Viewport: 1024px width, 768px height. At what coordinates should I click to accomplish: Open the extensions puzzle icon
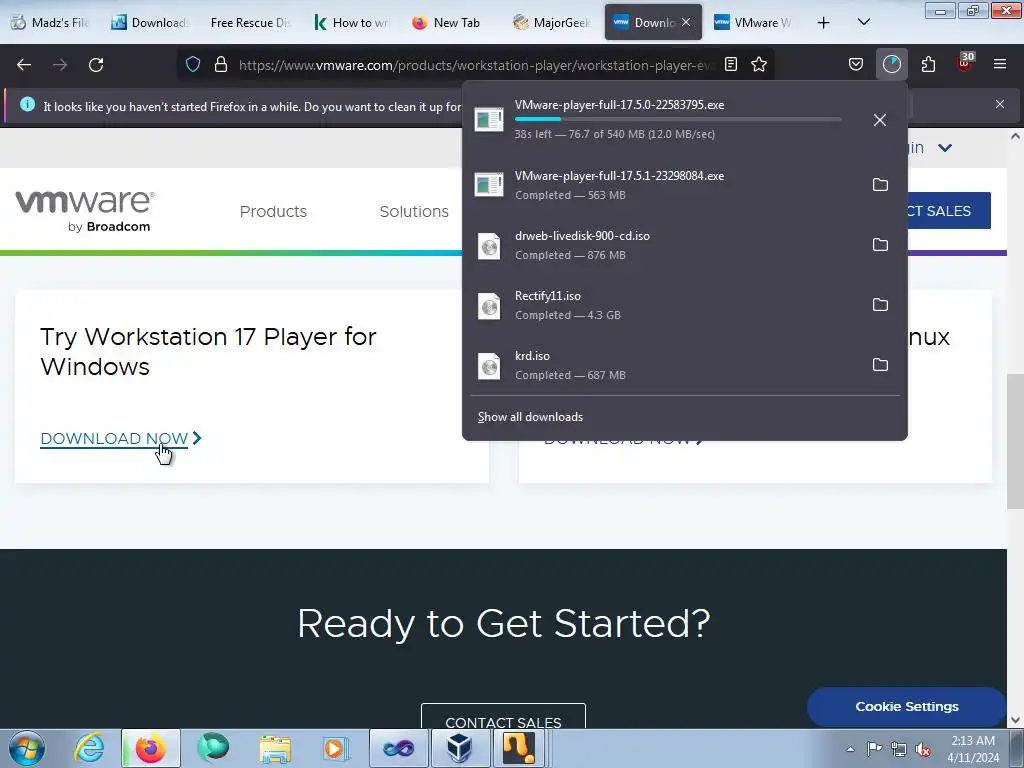coord(928,64)
